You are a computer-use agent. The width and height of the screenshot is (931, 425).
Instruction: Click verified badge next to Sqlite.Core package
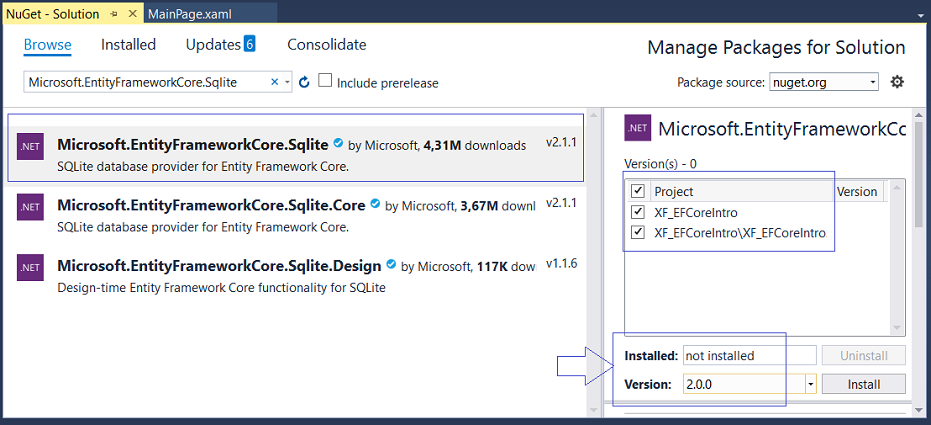[375, 204]
